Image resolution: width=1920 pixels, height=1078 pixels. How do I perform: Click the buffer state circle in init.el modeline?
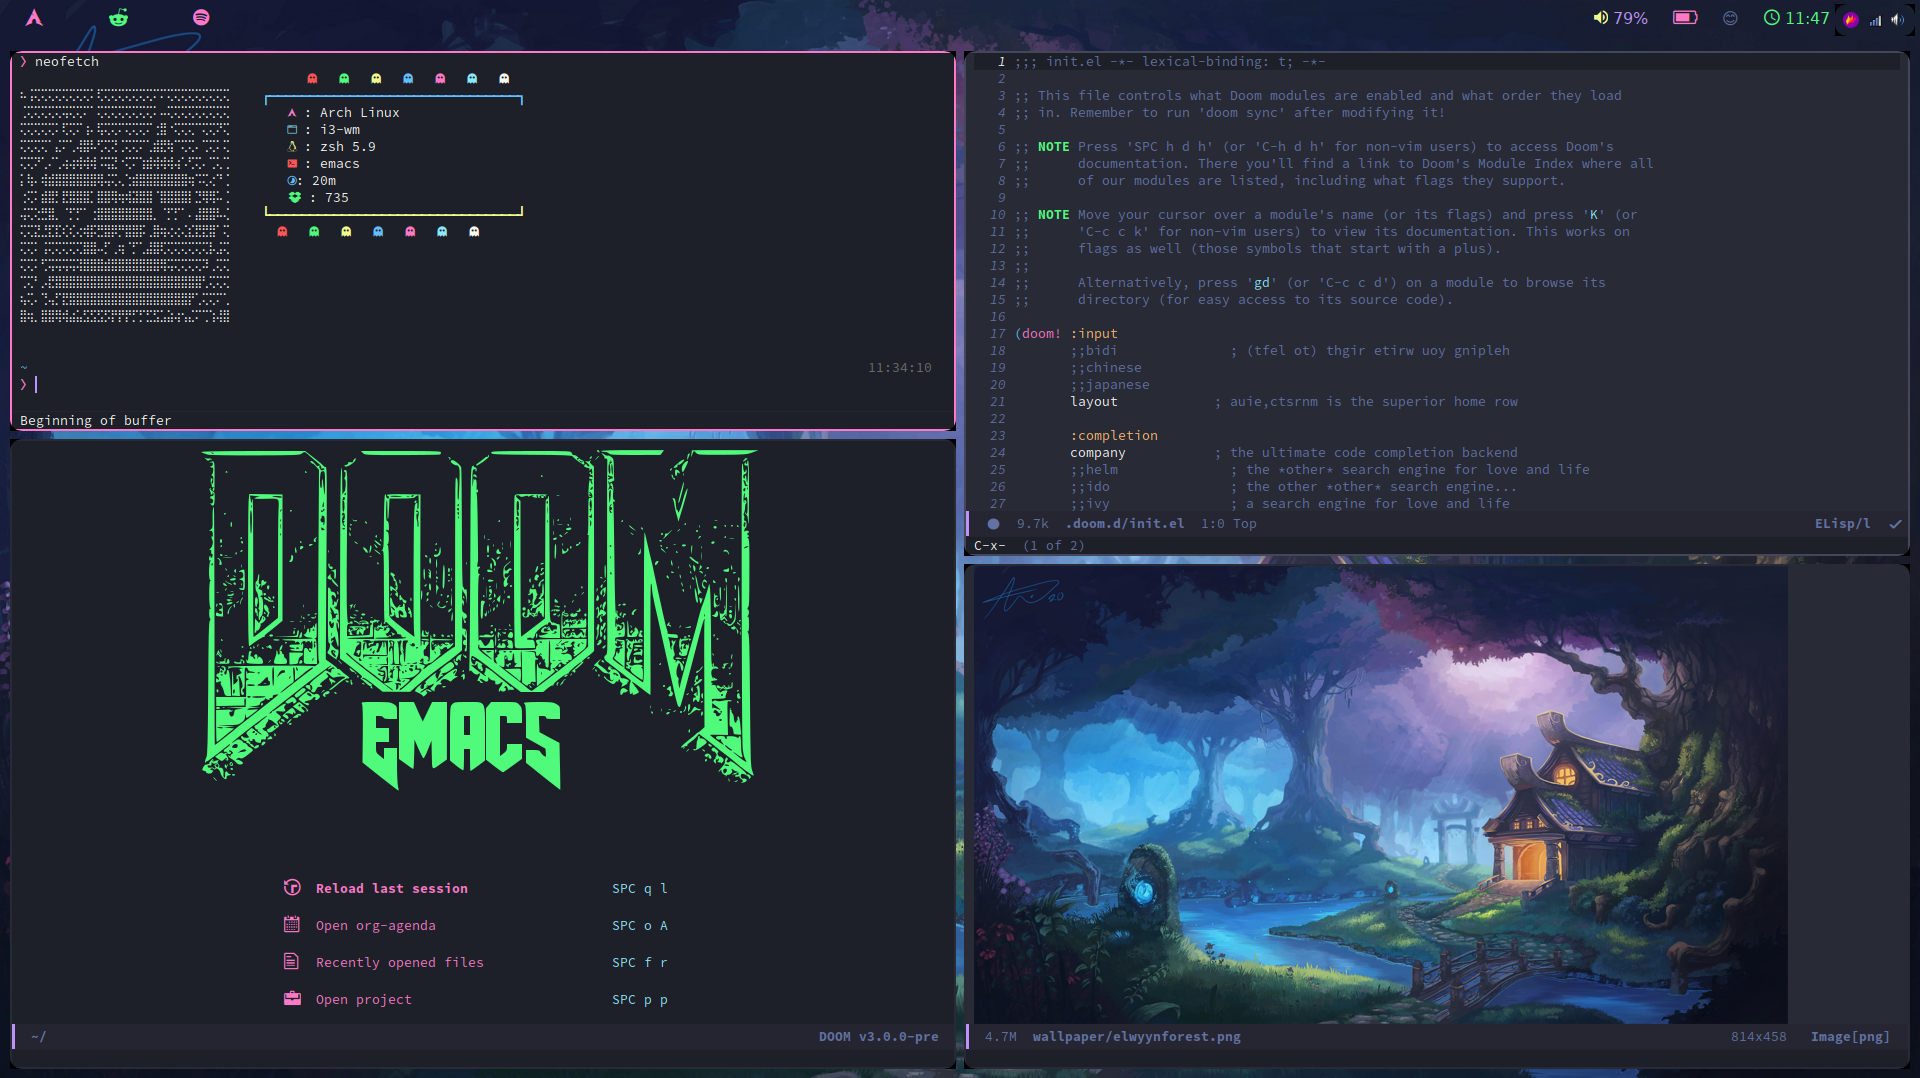point(993,524)
